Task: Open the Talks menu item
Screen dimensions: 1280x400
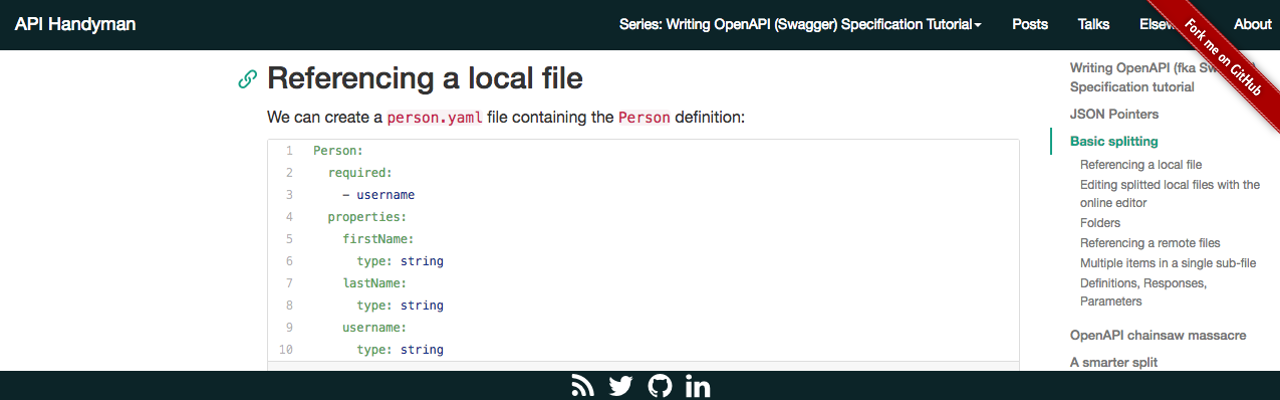Action: [1093, 24]
